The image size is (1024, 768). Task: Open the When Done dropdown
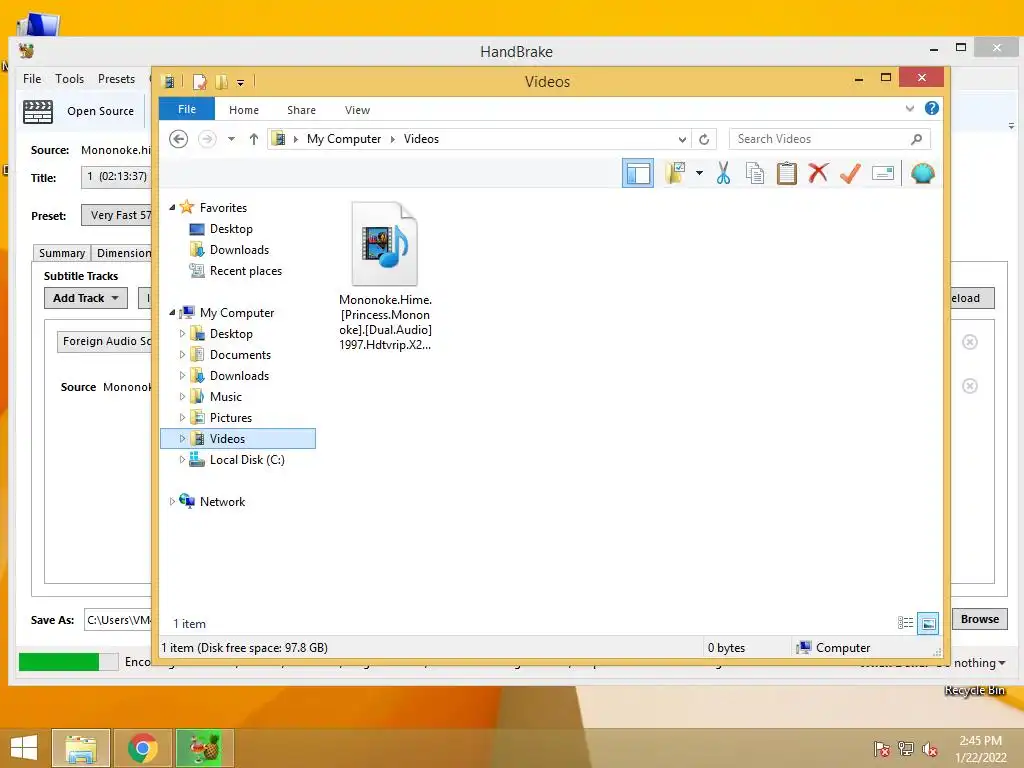pyautogui.click(x=979, y=663)
